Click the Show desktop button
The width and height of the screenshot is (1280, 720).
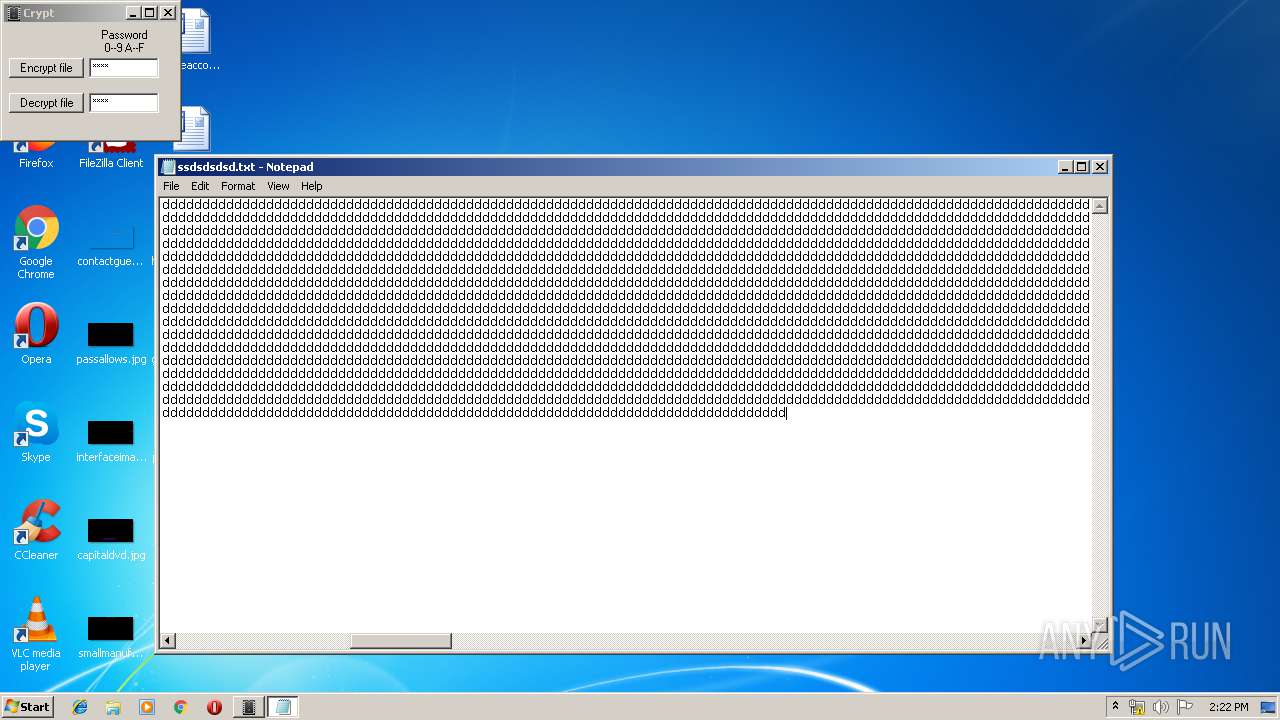pyautogui.click(x=1269, y=707)
